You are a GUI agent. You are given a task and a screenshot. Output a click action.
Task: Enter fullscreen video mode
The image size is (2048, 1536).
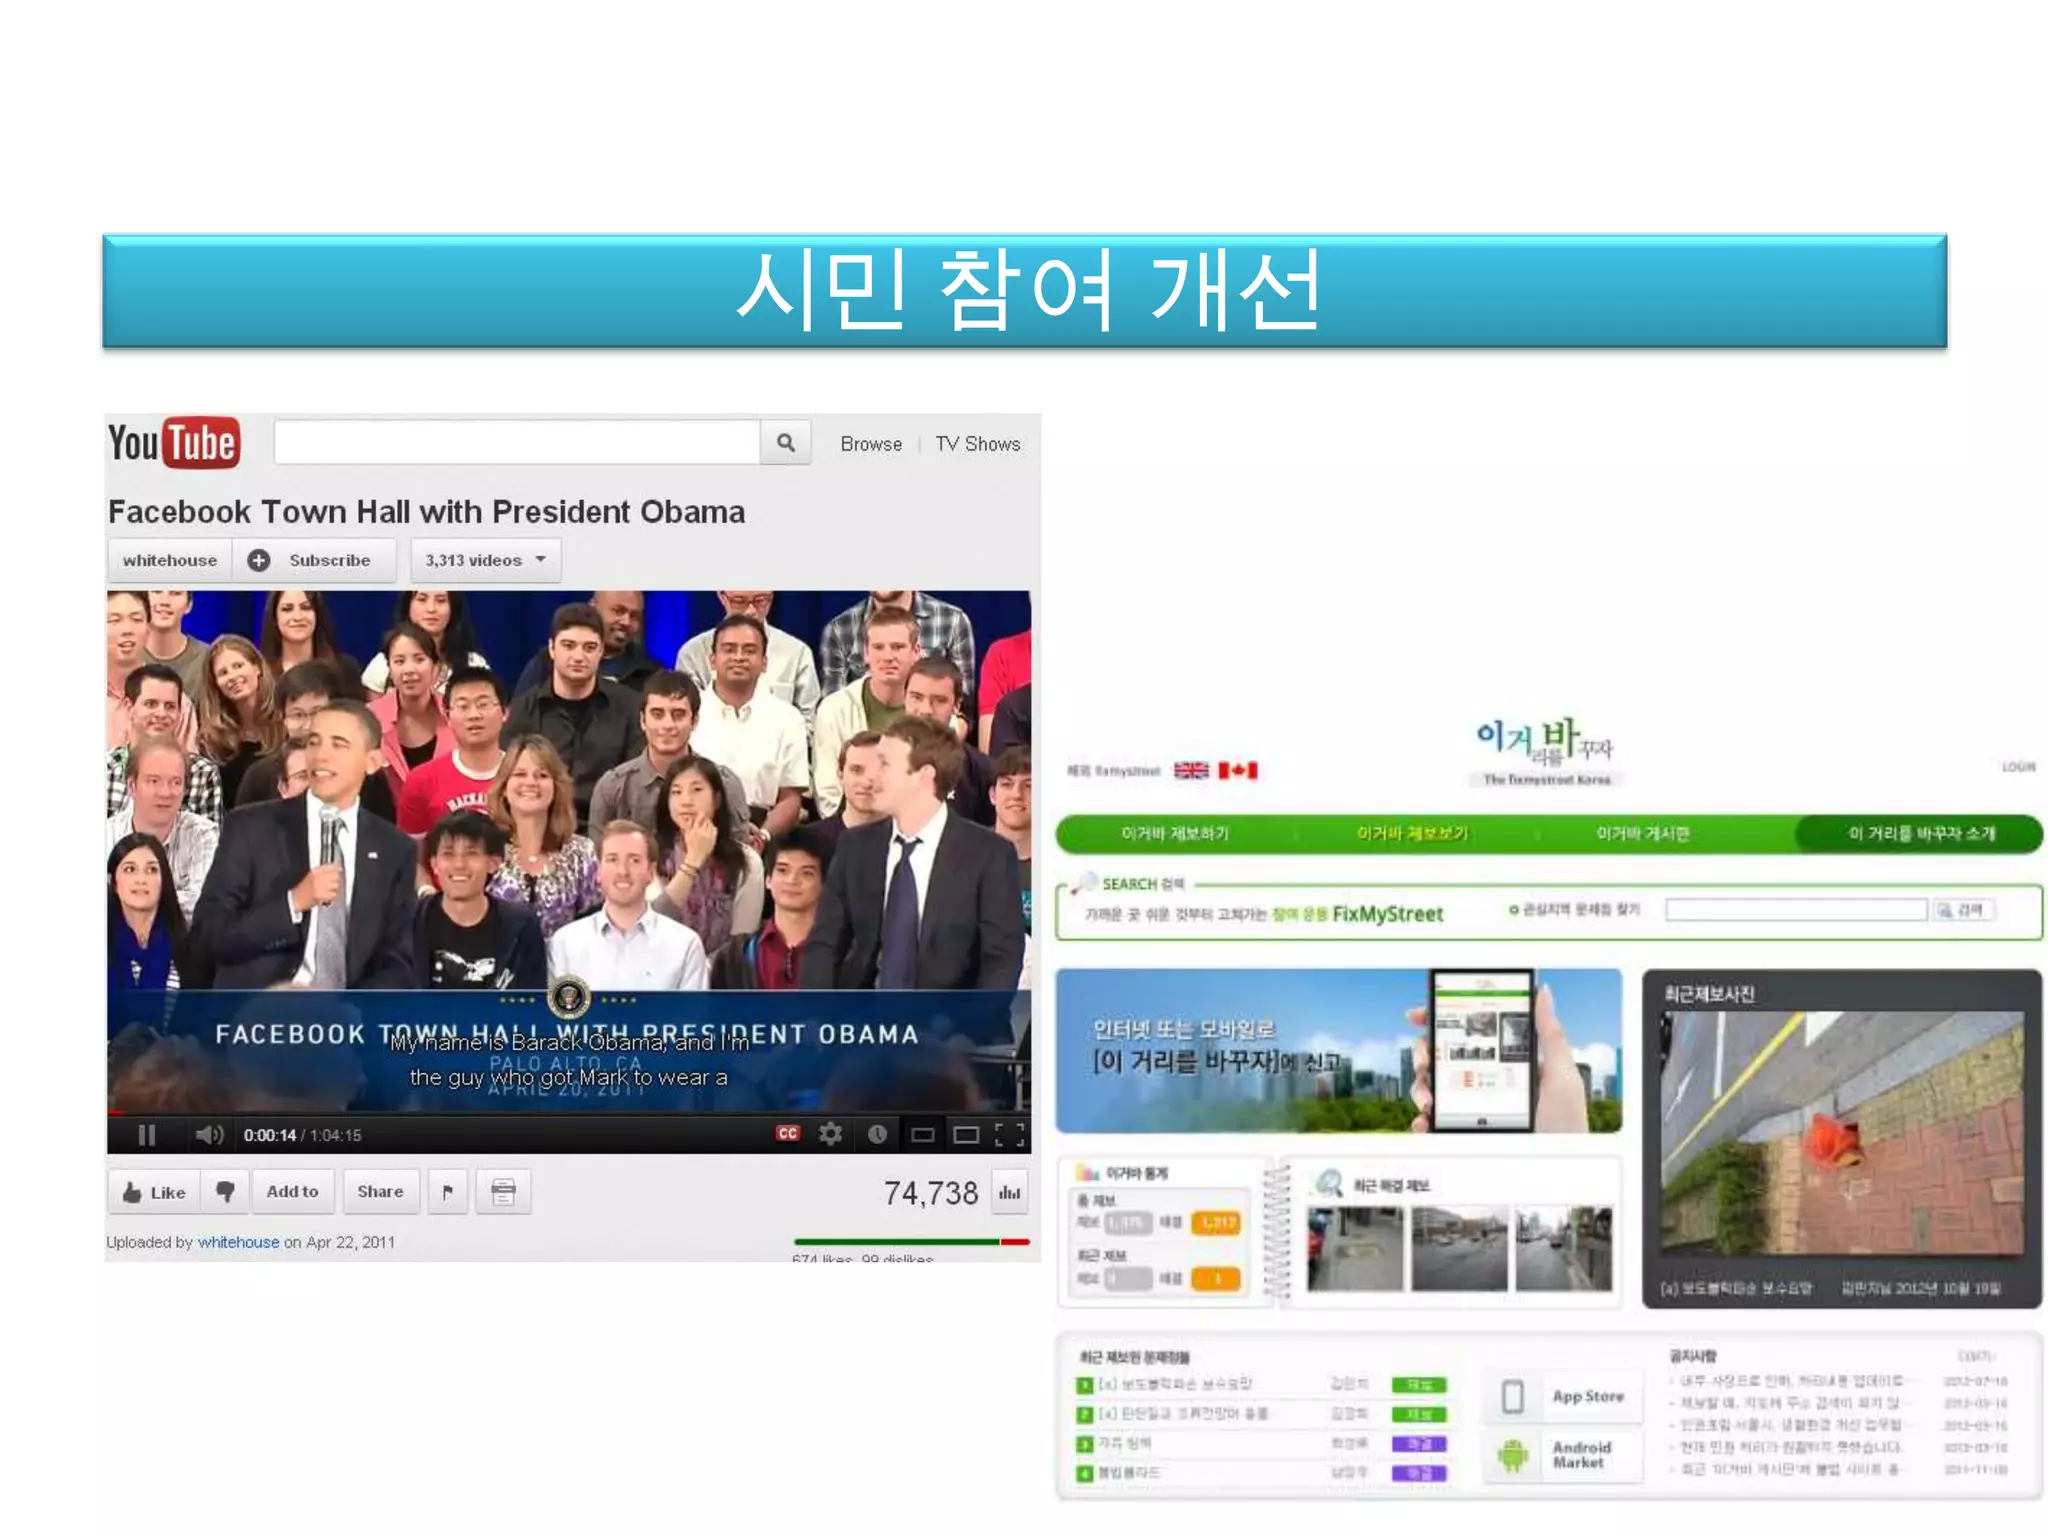tap(1009, 1135)
